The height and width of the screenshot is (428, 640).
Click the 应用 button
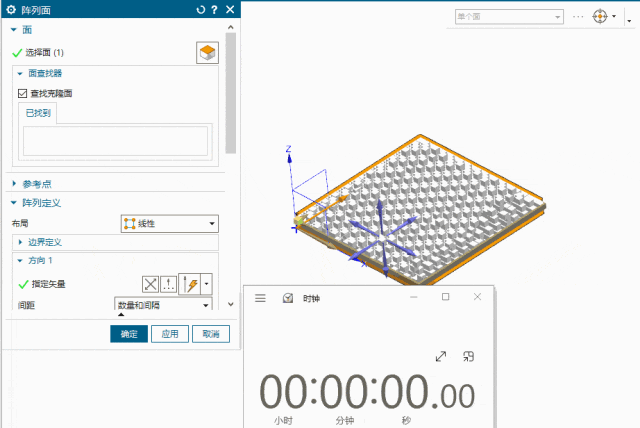pyautogui.click(x=170, y=334)
